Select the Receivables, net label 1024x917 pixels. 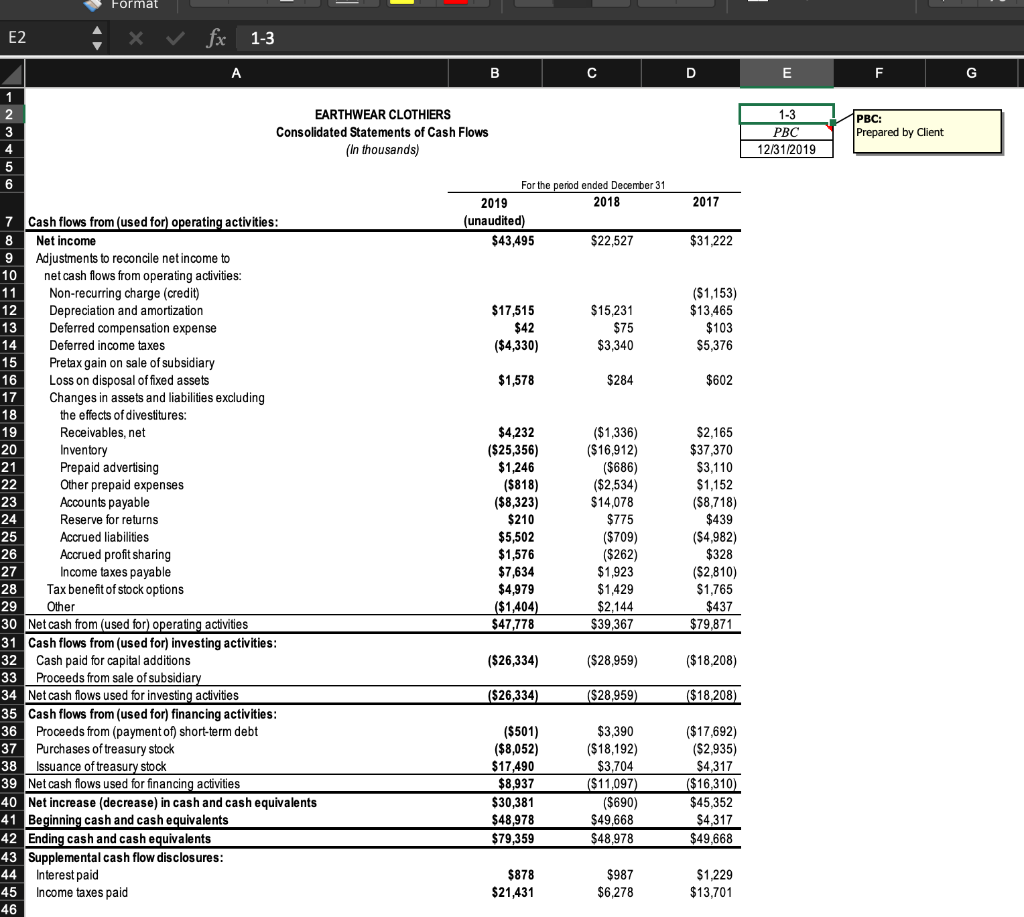(103, 432)
